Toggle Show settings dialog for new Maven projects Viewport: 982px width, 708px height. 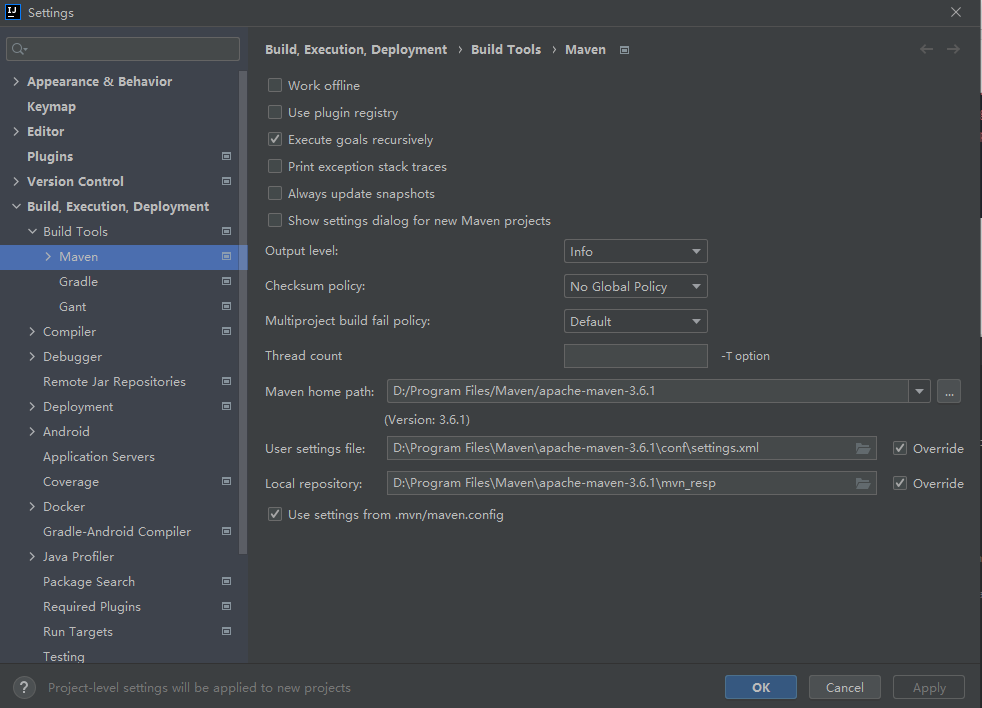pos(275,220)
